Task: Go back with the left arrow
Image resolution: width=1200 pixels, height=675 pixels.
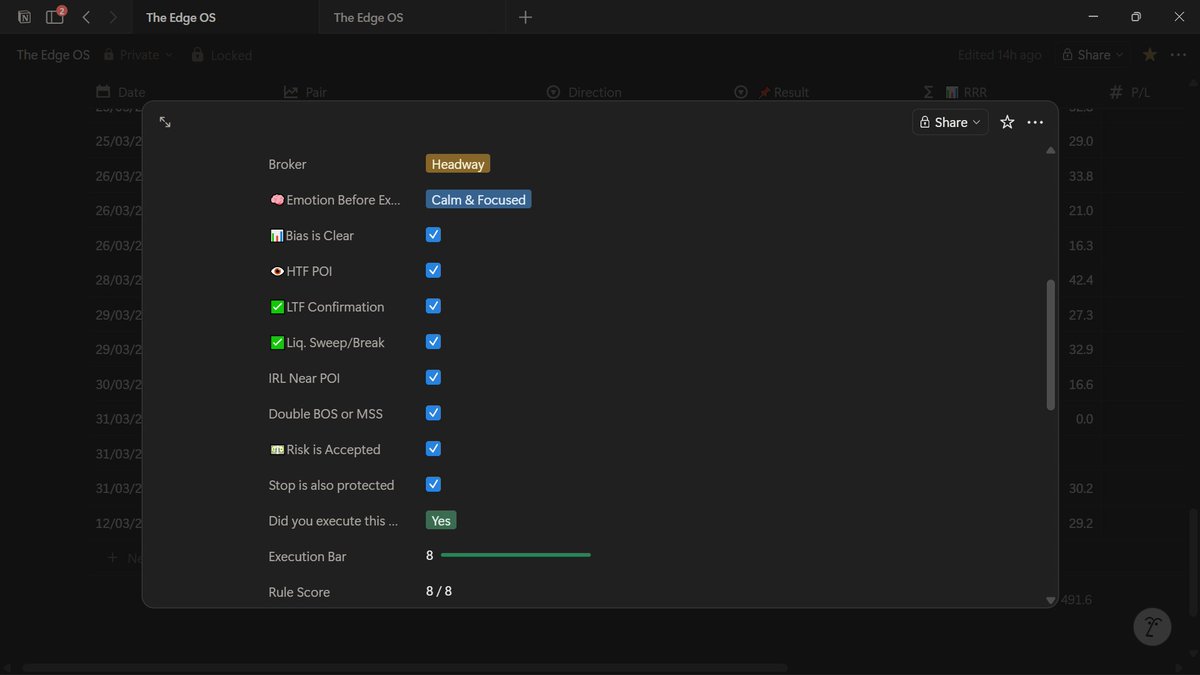Action: 87,17
